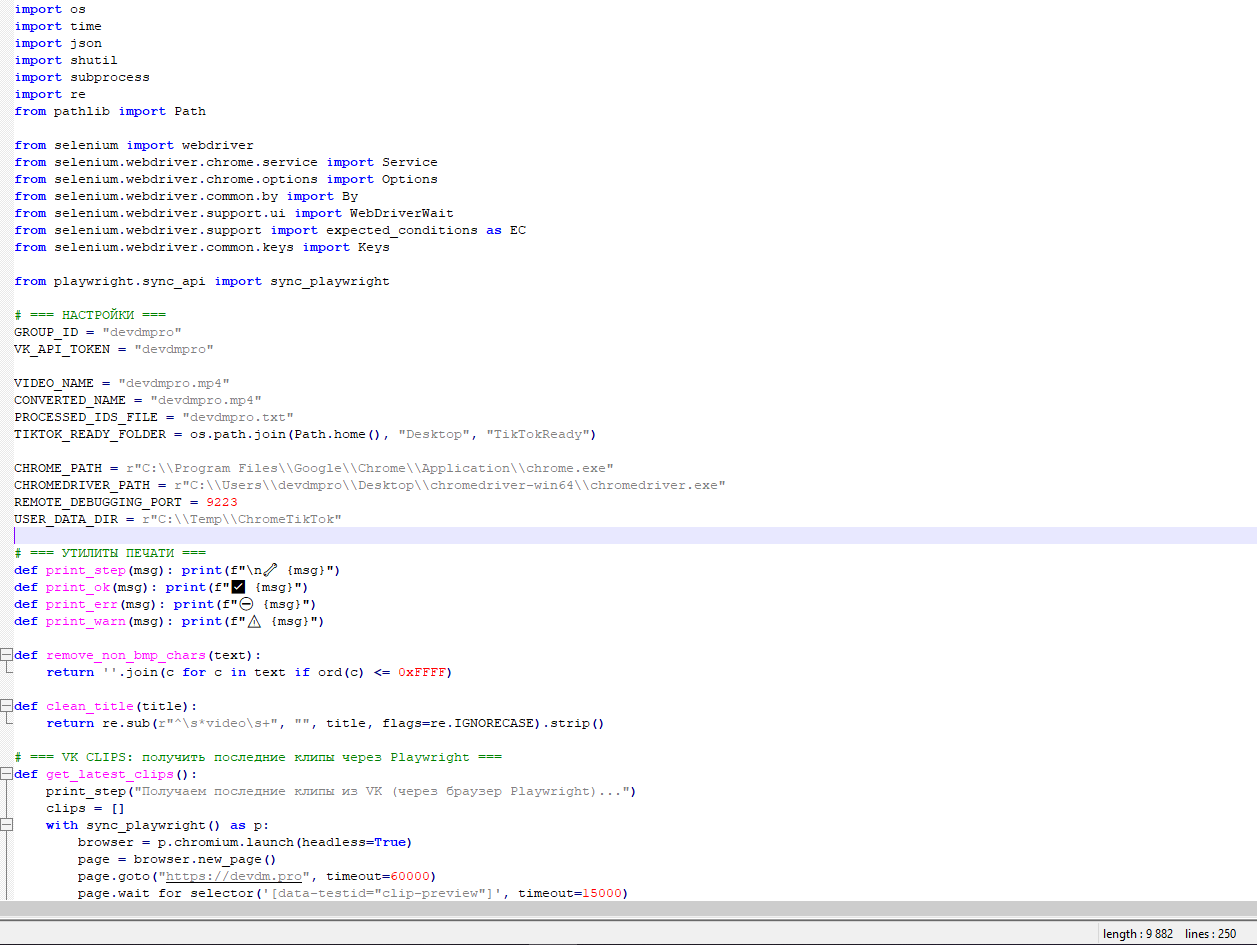Click the 'browser = p.chromium.launch' line
This screenshot has width=1257, height=945.
click(x=246, y=842)
